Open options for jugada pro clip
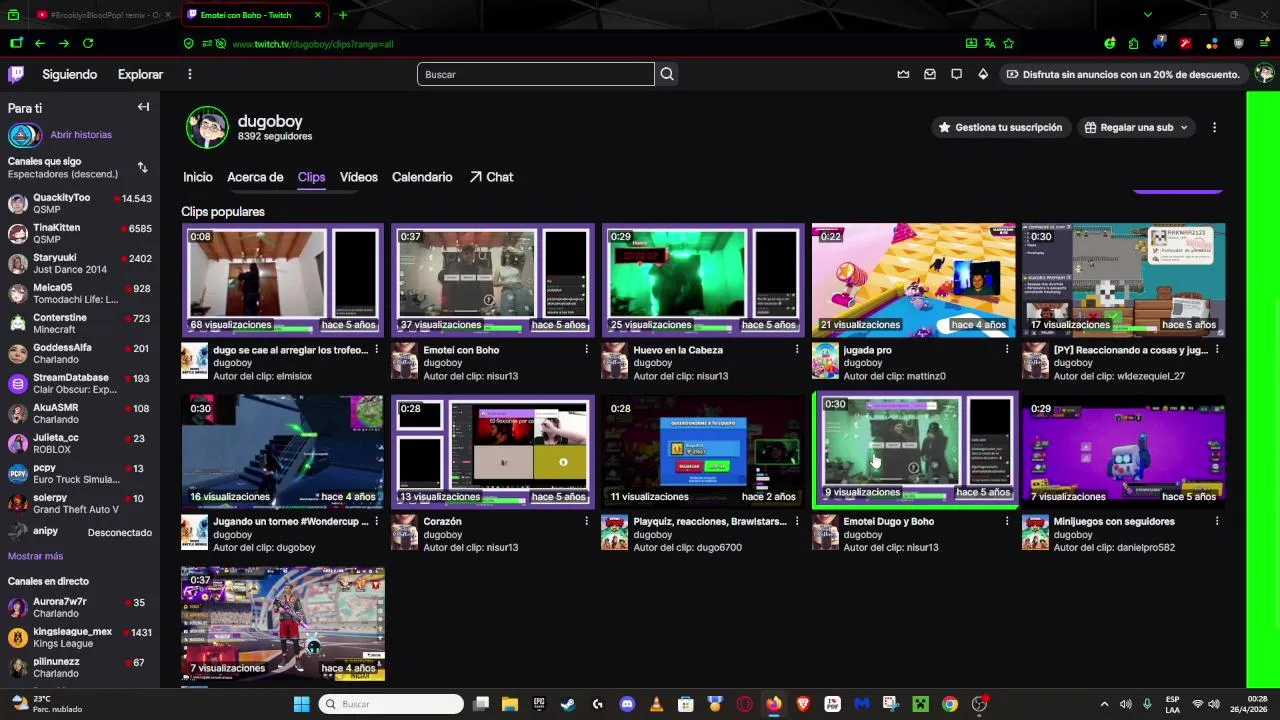1280x720 pixels. tap(1007, 350)
